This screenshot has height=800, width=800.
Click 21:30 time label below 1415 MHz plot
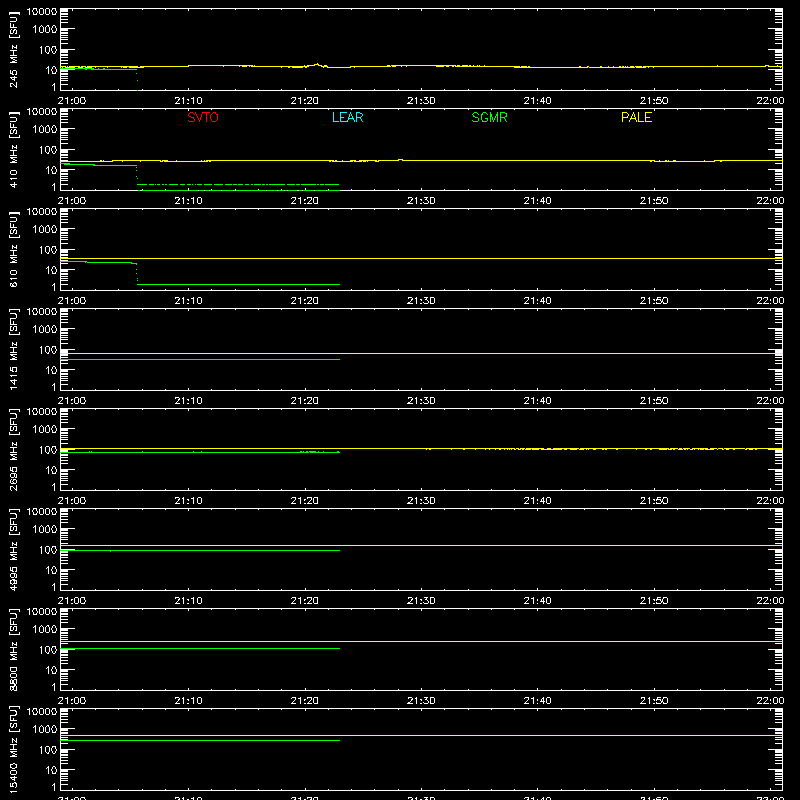coord(421,401)
